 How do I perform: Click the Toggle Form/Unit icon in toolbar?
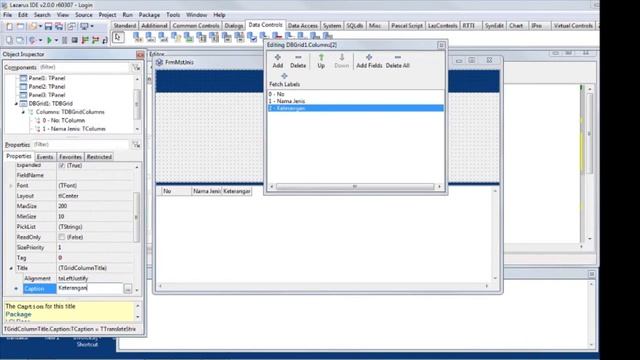(x=71, y=27)
